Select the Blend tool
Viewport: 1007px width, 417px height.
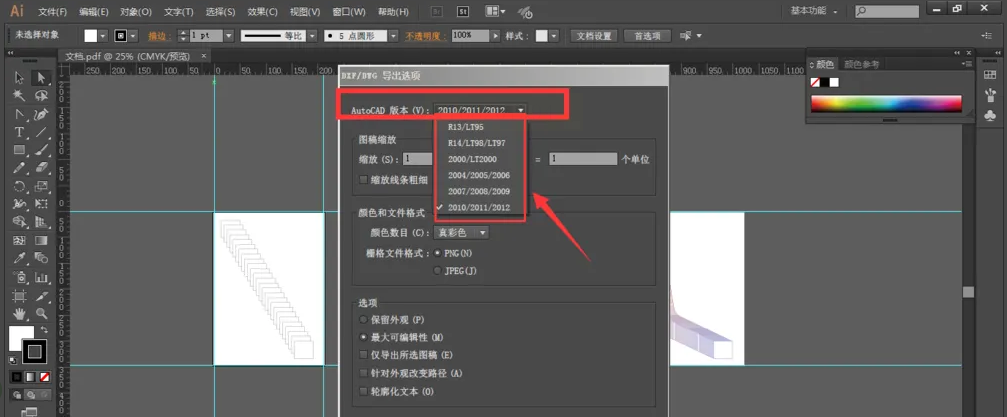click(x=42, y=258)
